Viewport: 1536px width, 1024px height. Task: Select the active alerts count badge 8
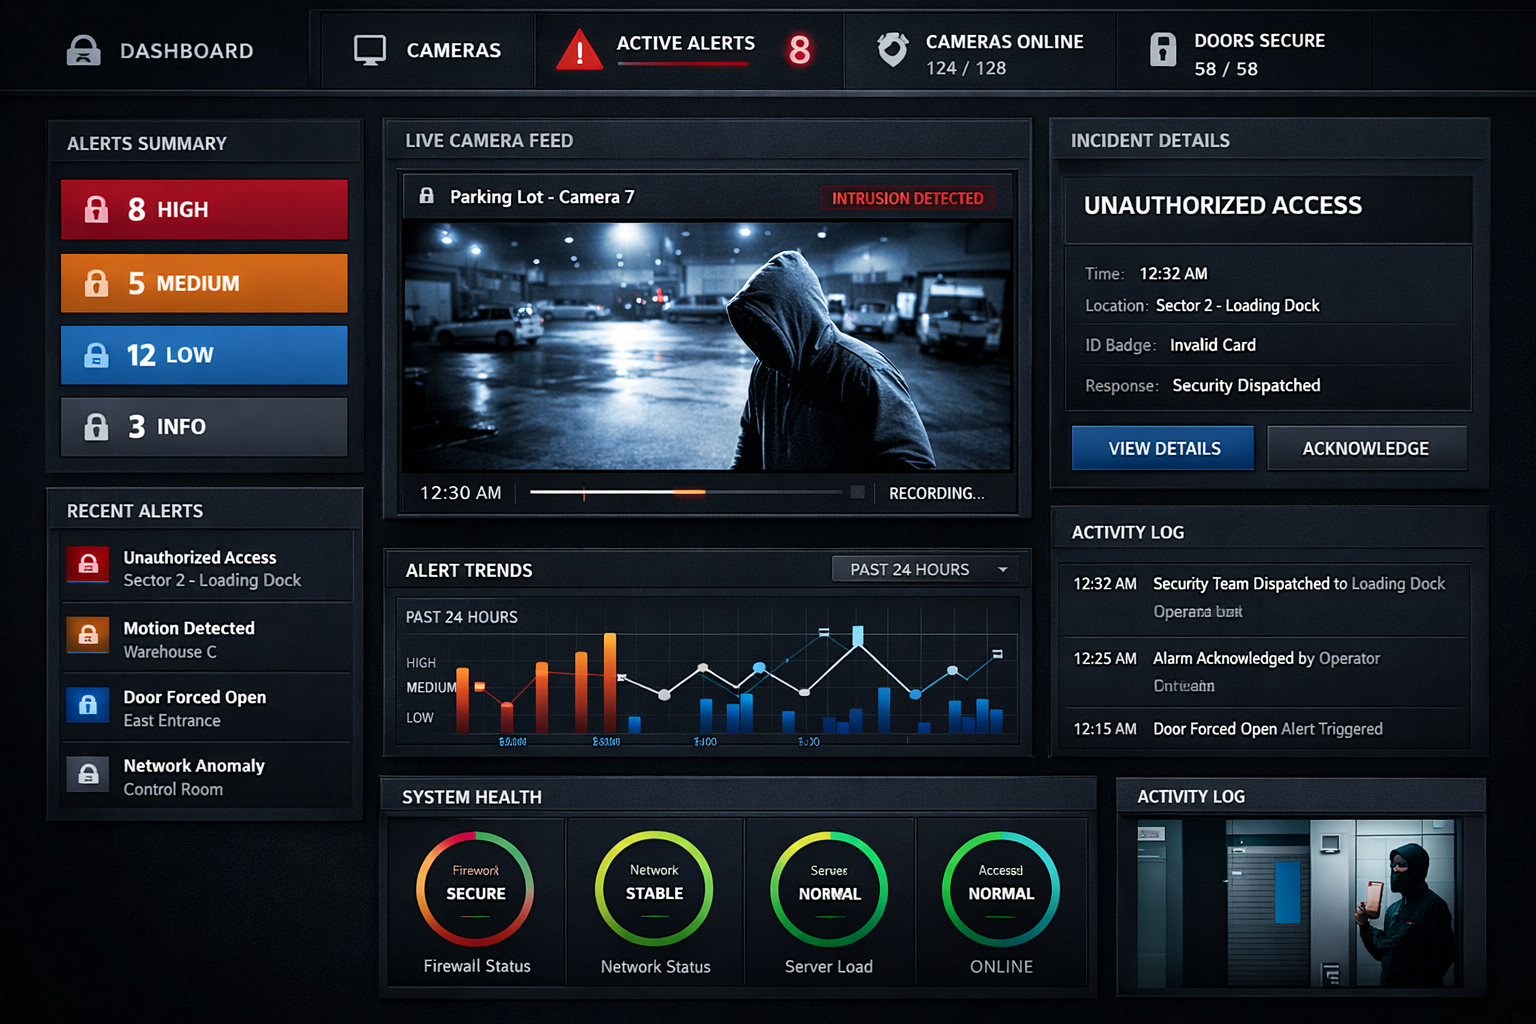pos(799,49)
